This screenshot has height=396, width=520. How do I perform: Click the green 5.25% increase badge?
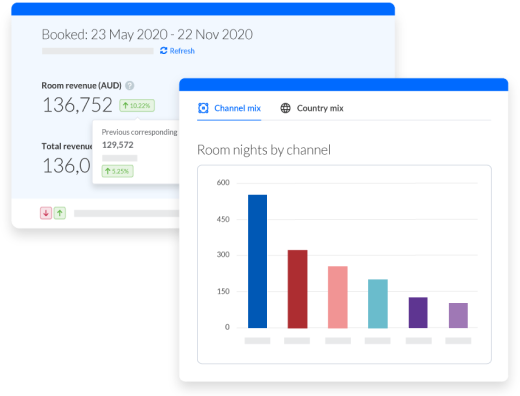click(x=118, y=171)
